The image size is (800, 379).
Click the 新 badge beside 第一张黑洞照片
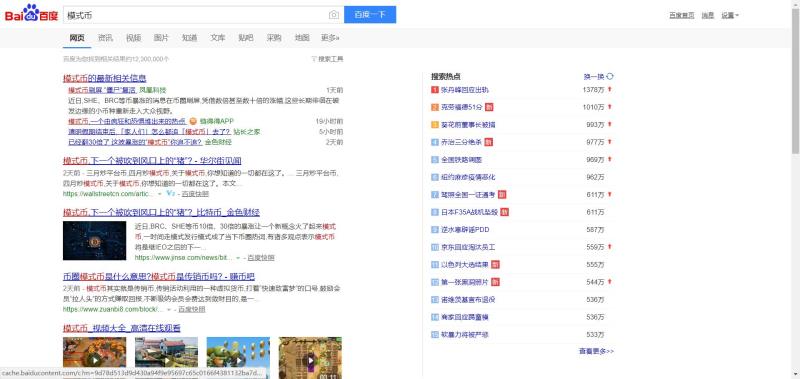[495, 282]
